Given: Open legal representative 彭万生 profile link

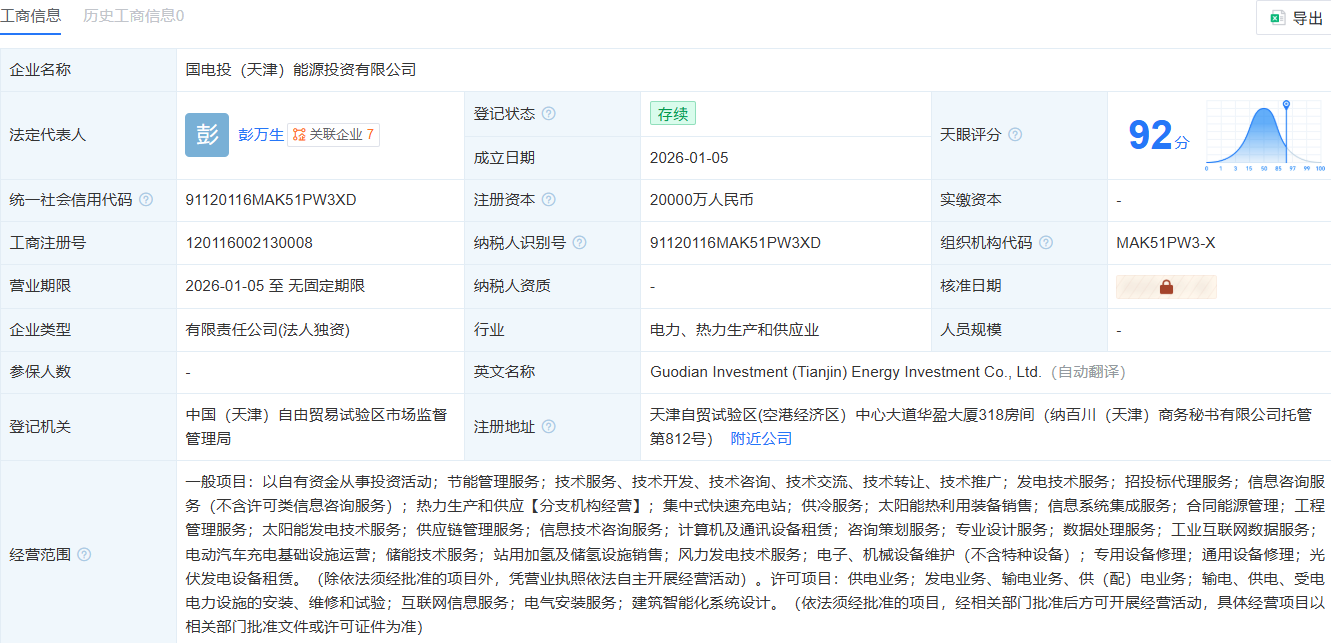Looking at the screenshot, I should [x=260, y=134].
